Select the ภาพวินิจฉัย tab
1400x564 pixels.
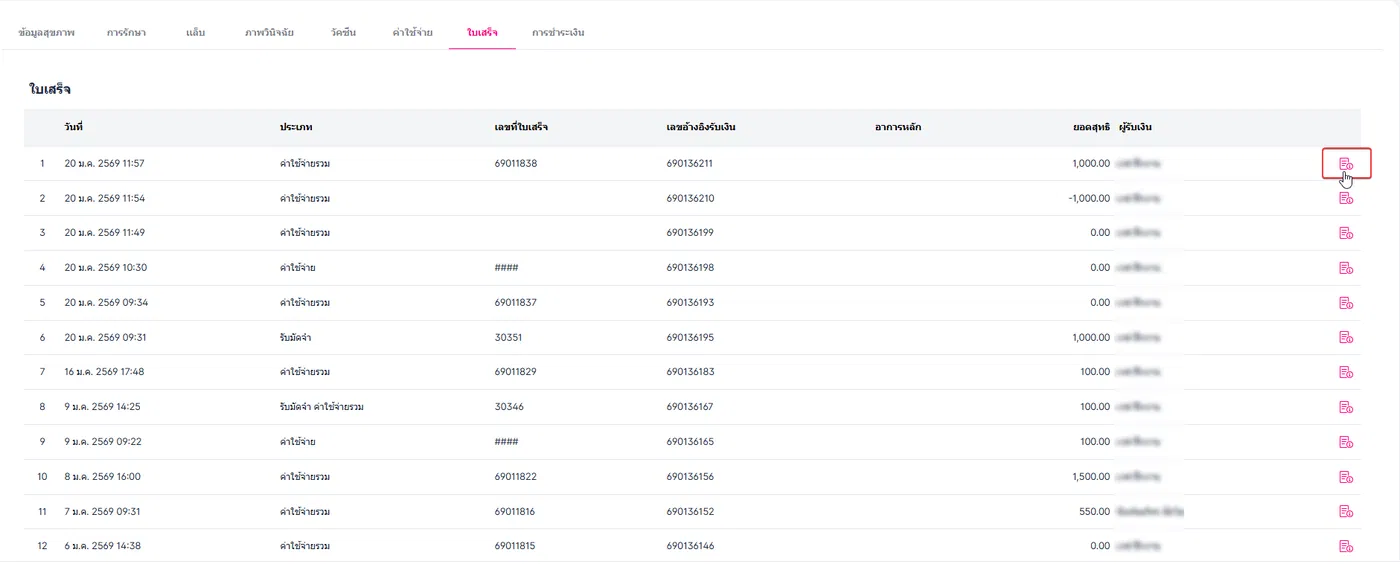269,33
